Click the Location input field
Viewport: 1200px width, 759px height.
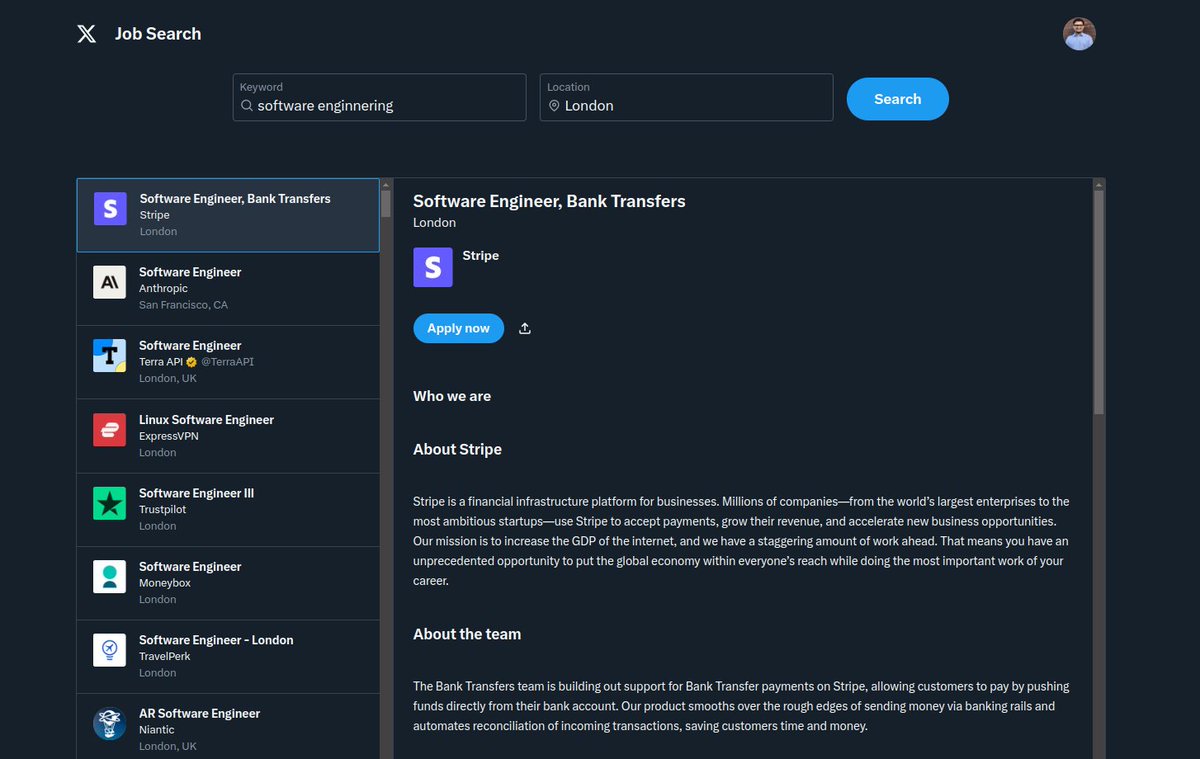pos(687,97)
